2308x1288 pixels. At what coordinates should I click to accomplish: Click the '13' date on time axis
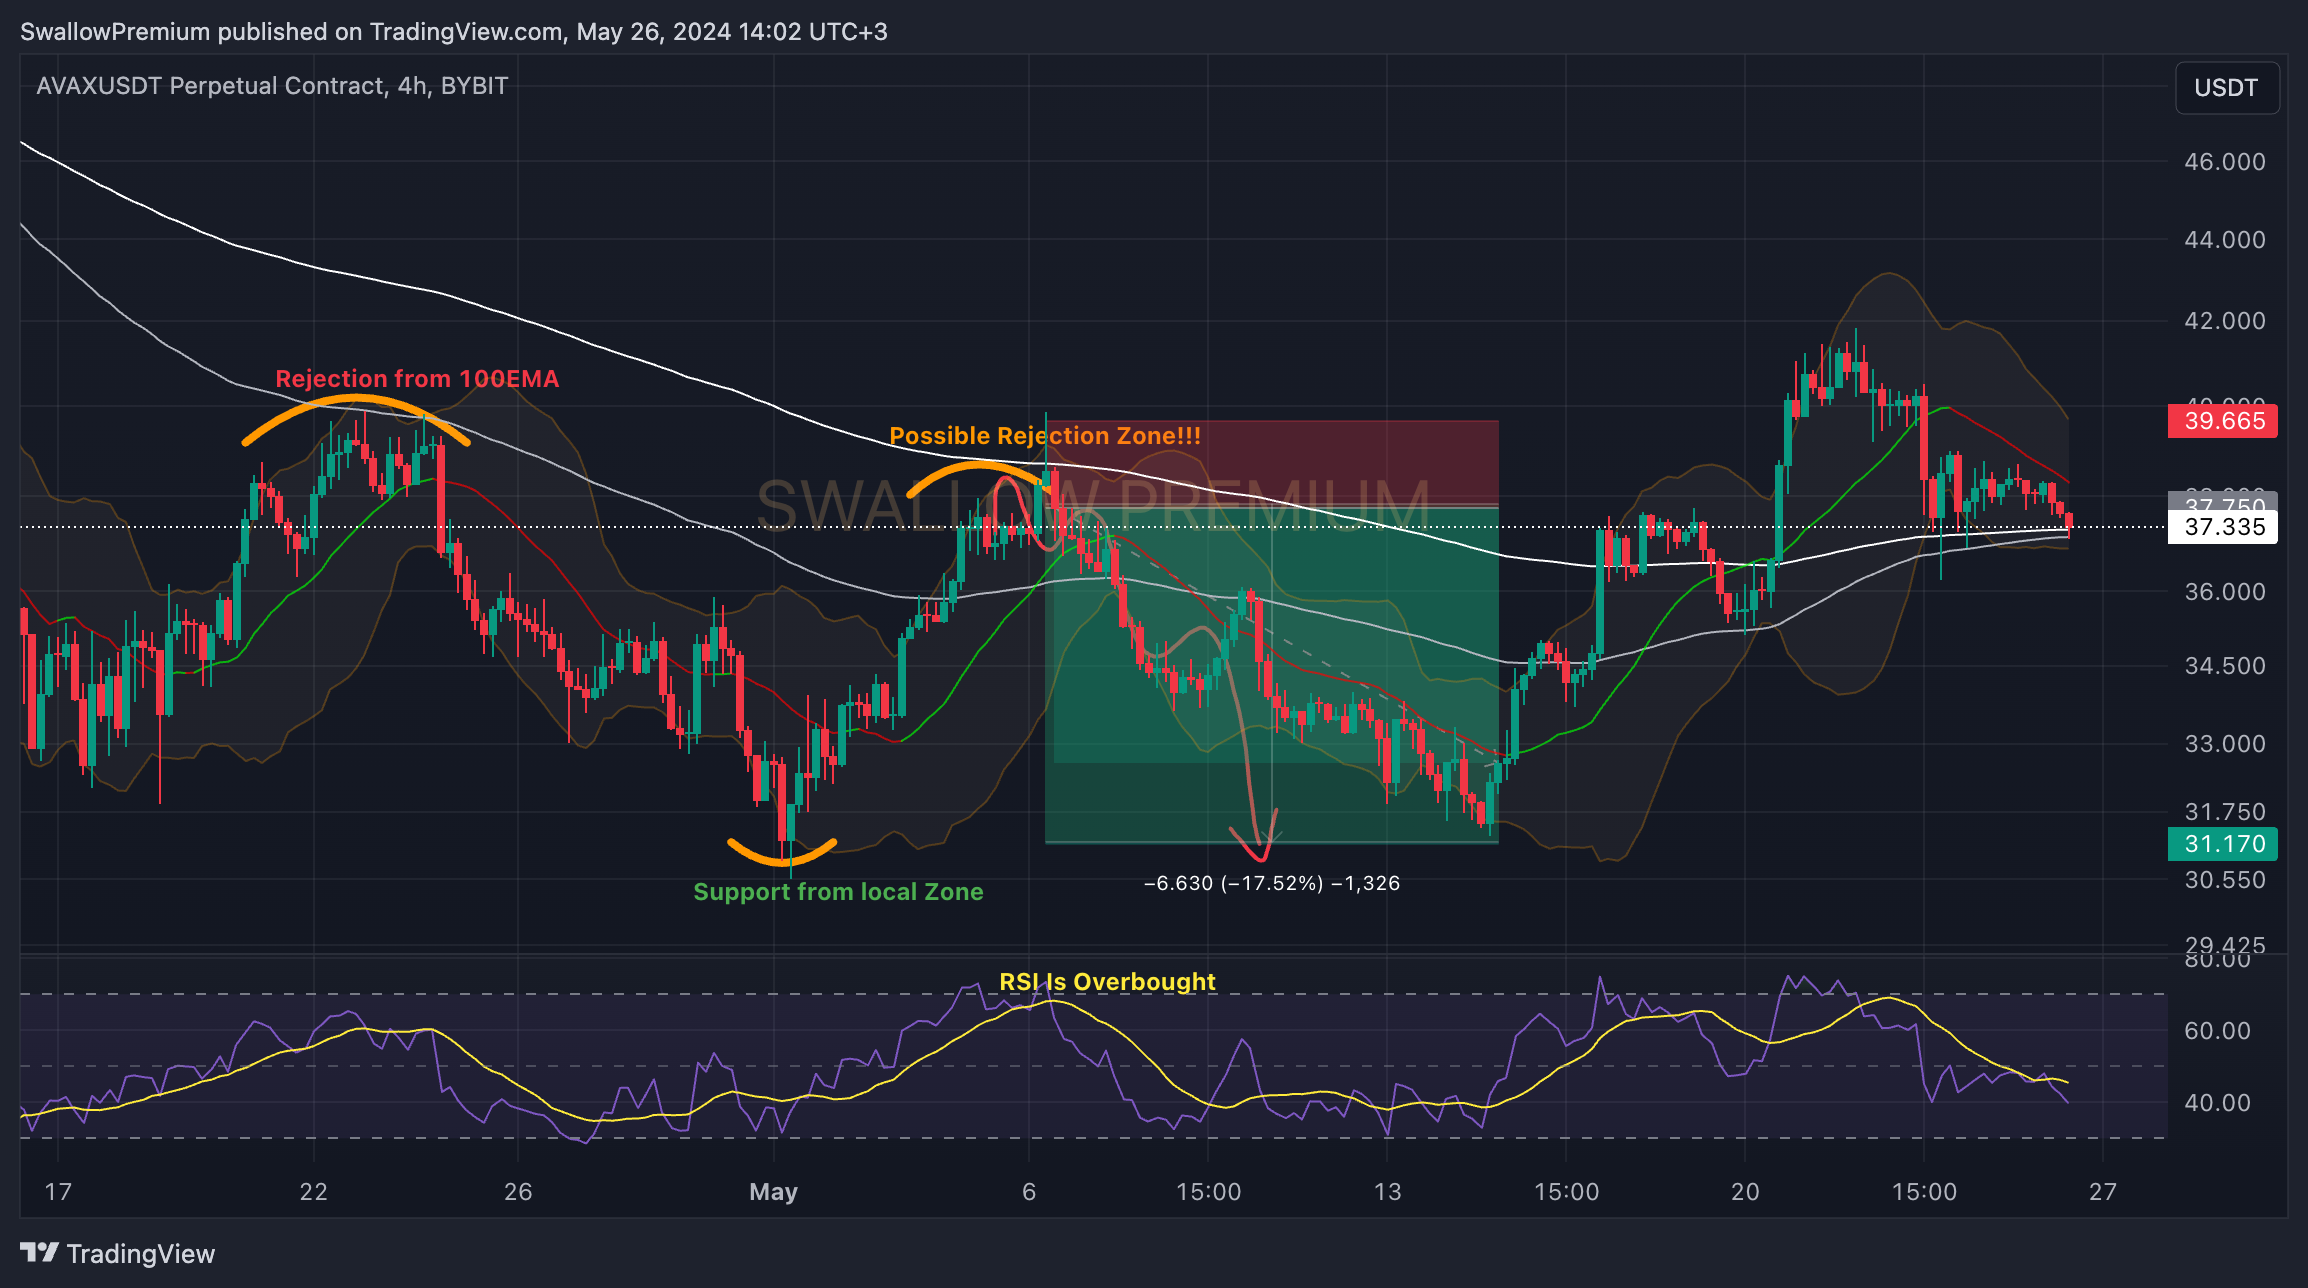click(x=1387, y=1192)
